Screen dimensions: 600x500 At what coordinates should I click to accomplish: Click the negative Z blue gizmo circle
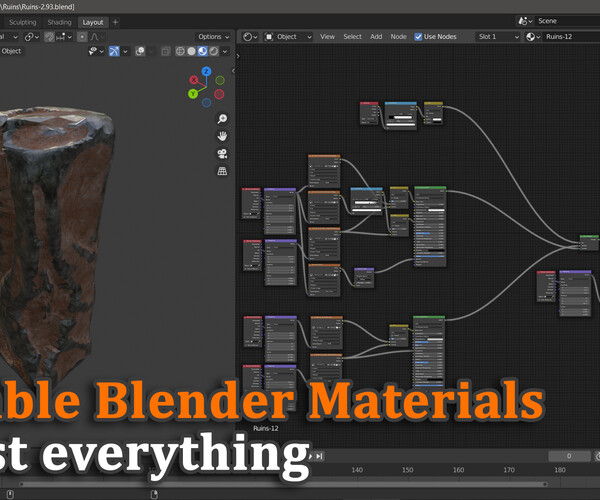206,102
